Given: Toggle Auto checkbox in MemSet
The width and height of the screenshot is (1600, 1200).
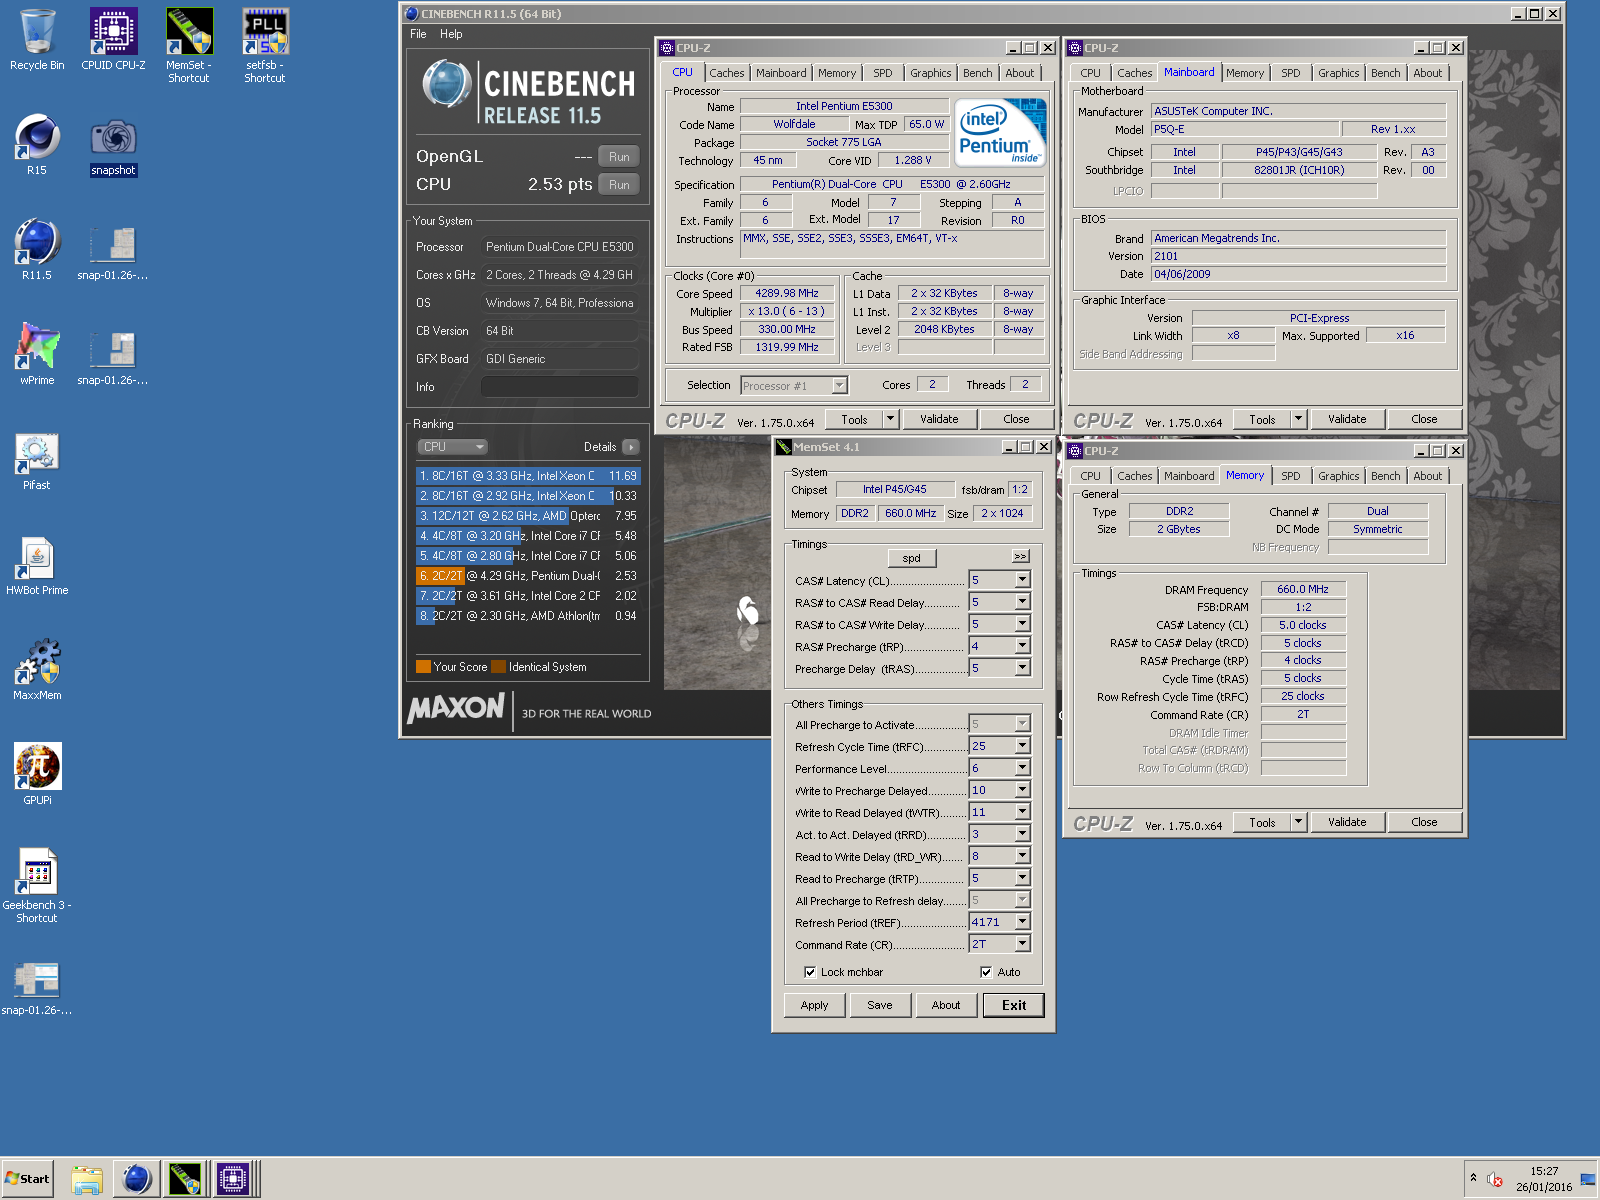Looking at the screenshot, I should (x=986, y=972).
